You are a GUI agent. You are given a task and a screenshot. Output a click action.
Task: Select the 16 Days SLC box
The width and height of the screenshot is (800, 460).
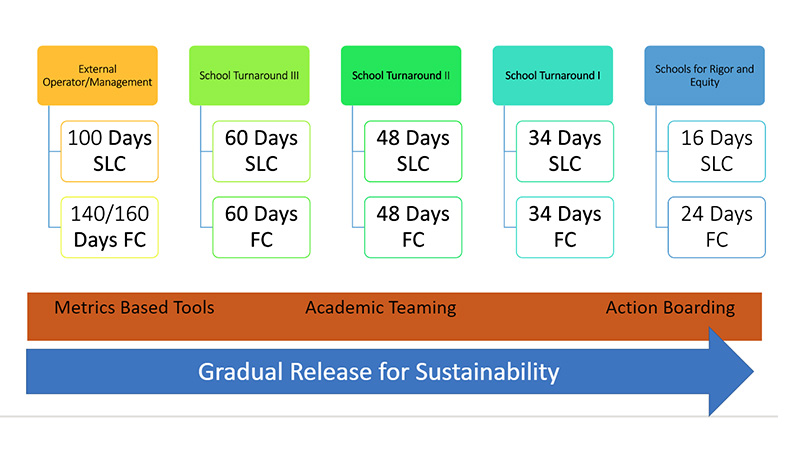(x=717, y=151)
